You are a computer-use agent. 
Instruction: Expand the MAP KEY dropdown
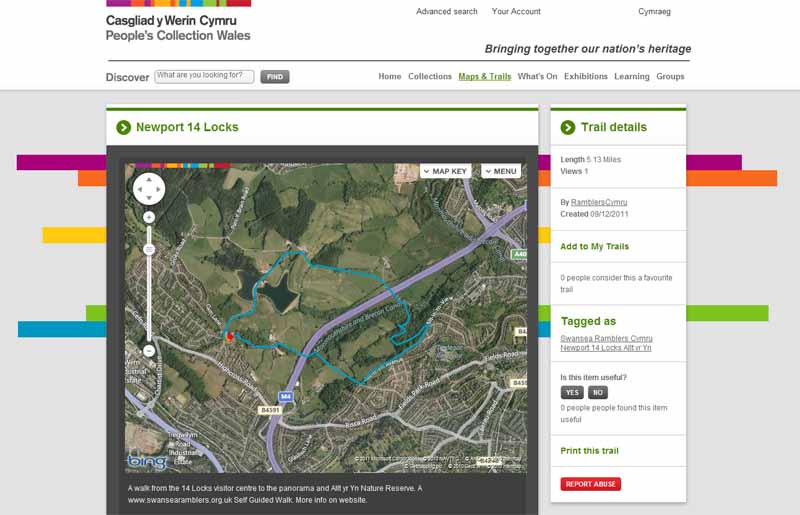pos(446,171)
